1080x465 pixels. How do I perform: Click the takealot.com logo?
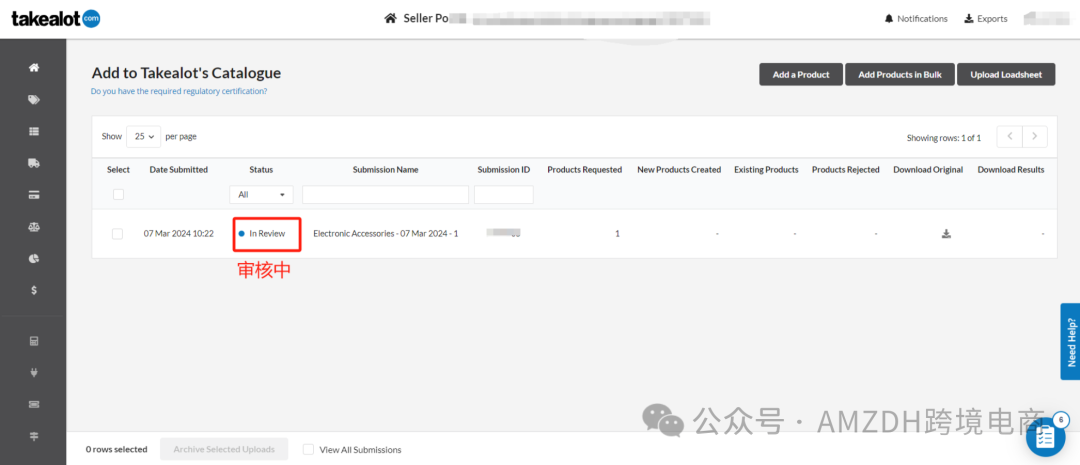coord(56,19)
